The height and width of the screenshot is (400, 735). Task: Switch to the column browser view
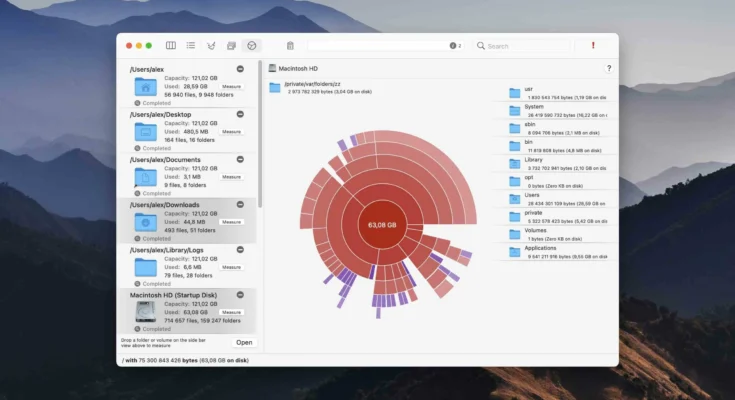[171, 45]
